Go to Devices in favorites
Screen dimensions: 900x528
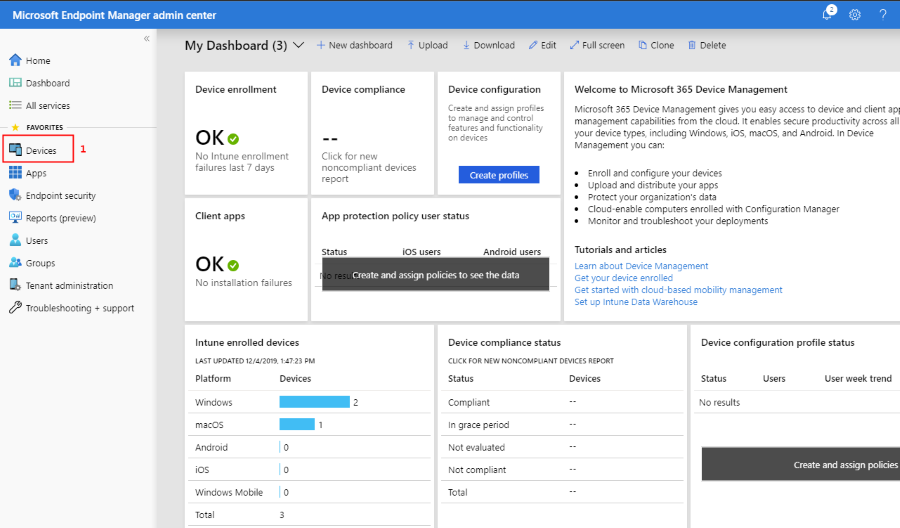(x=41, y=150)
